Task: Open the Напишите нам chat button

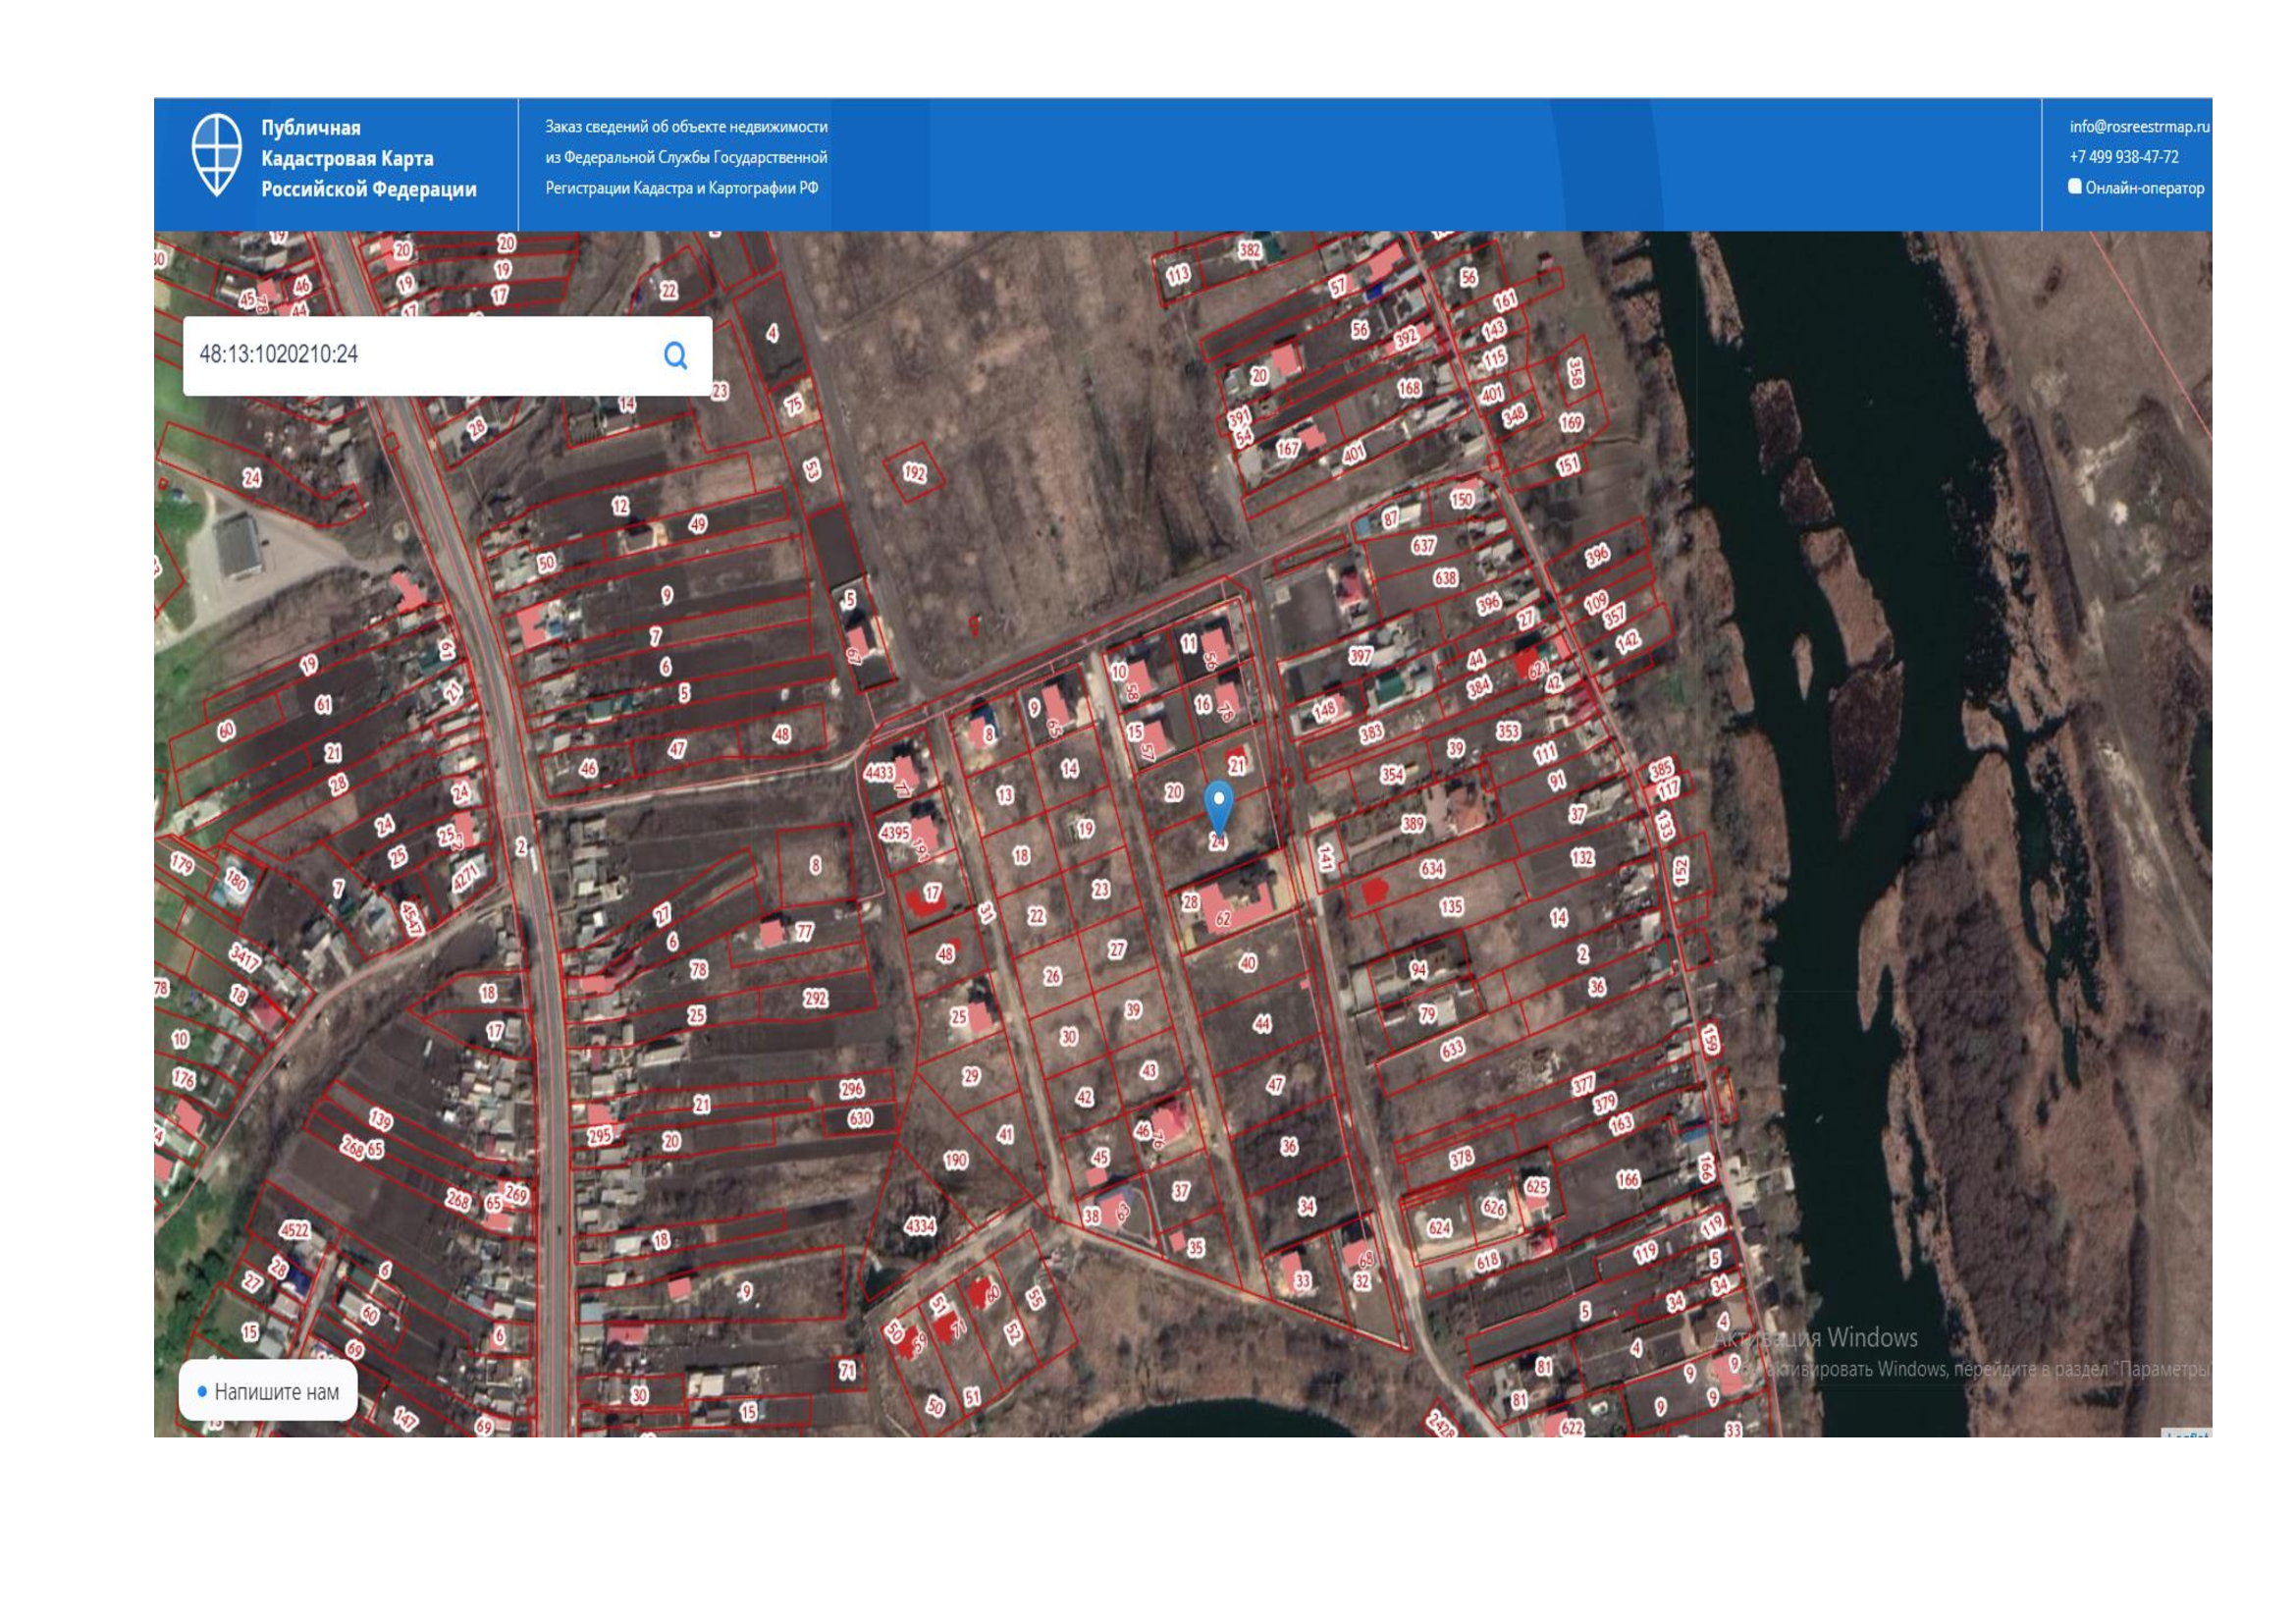Action: pos(267,1391)
